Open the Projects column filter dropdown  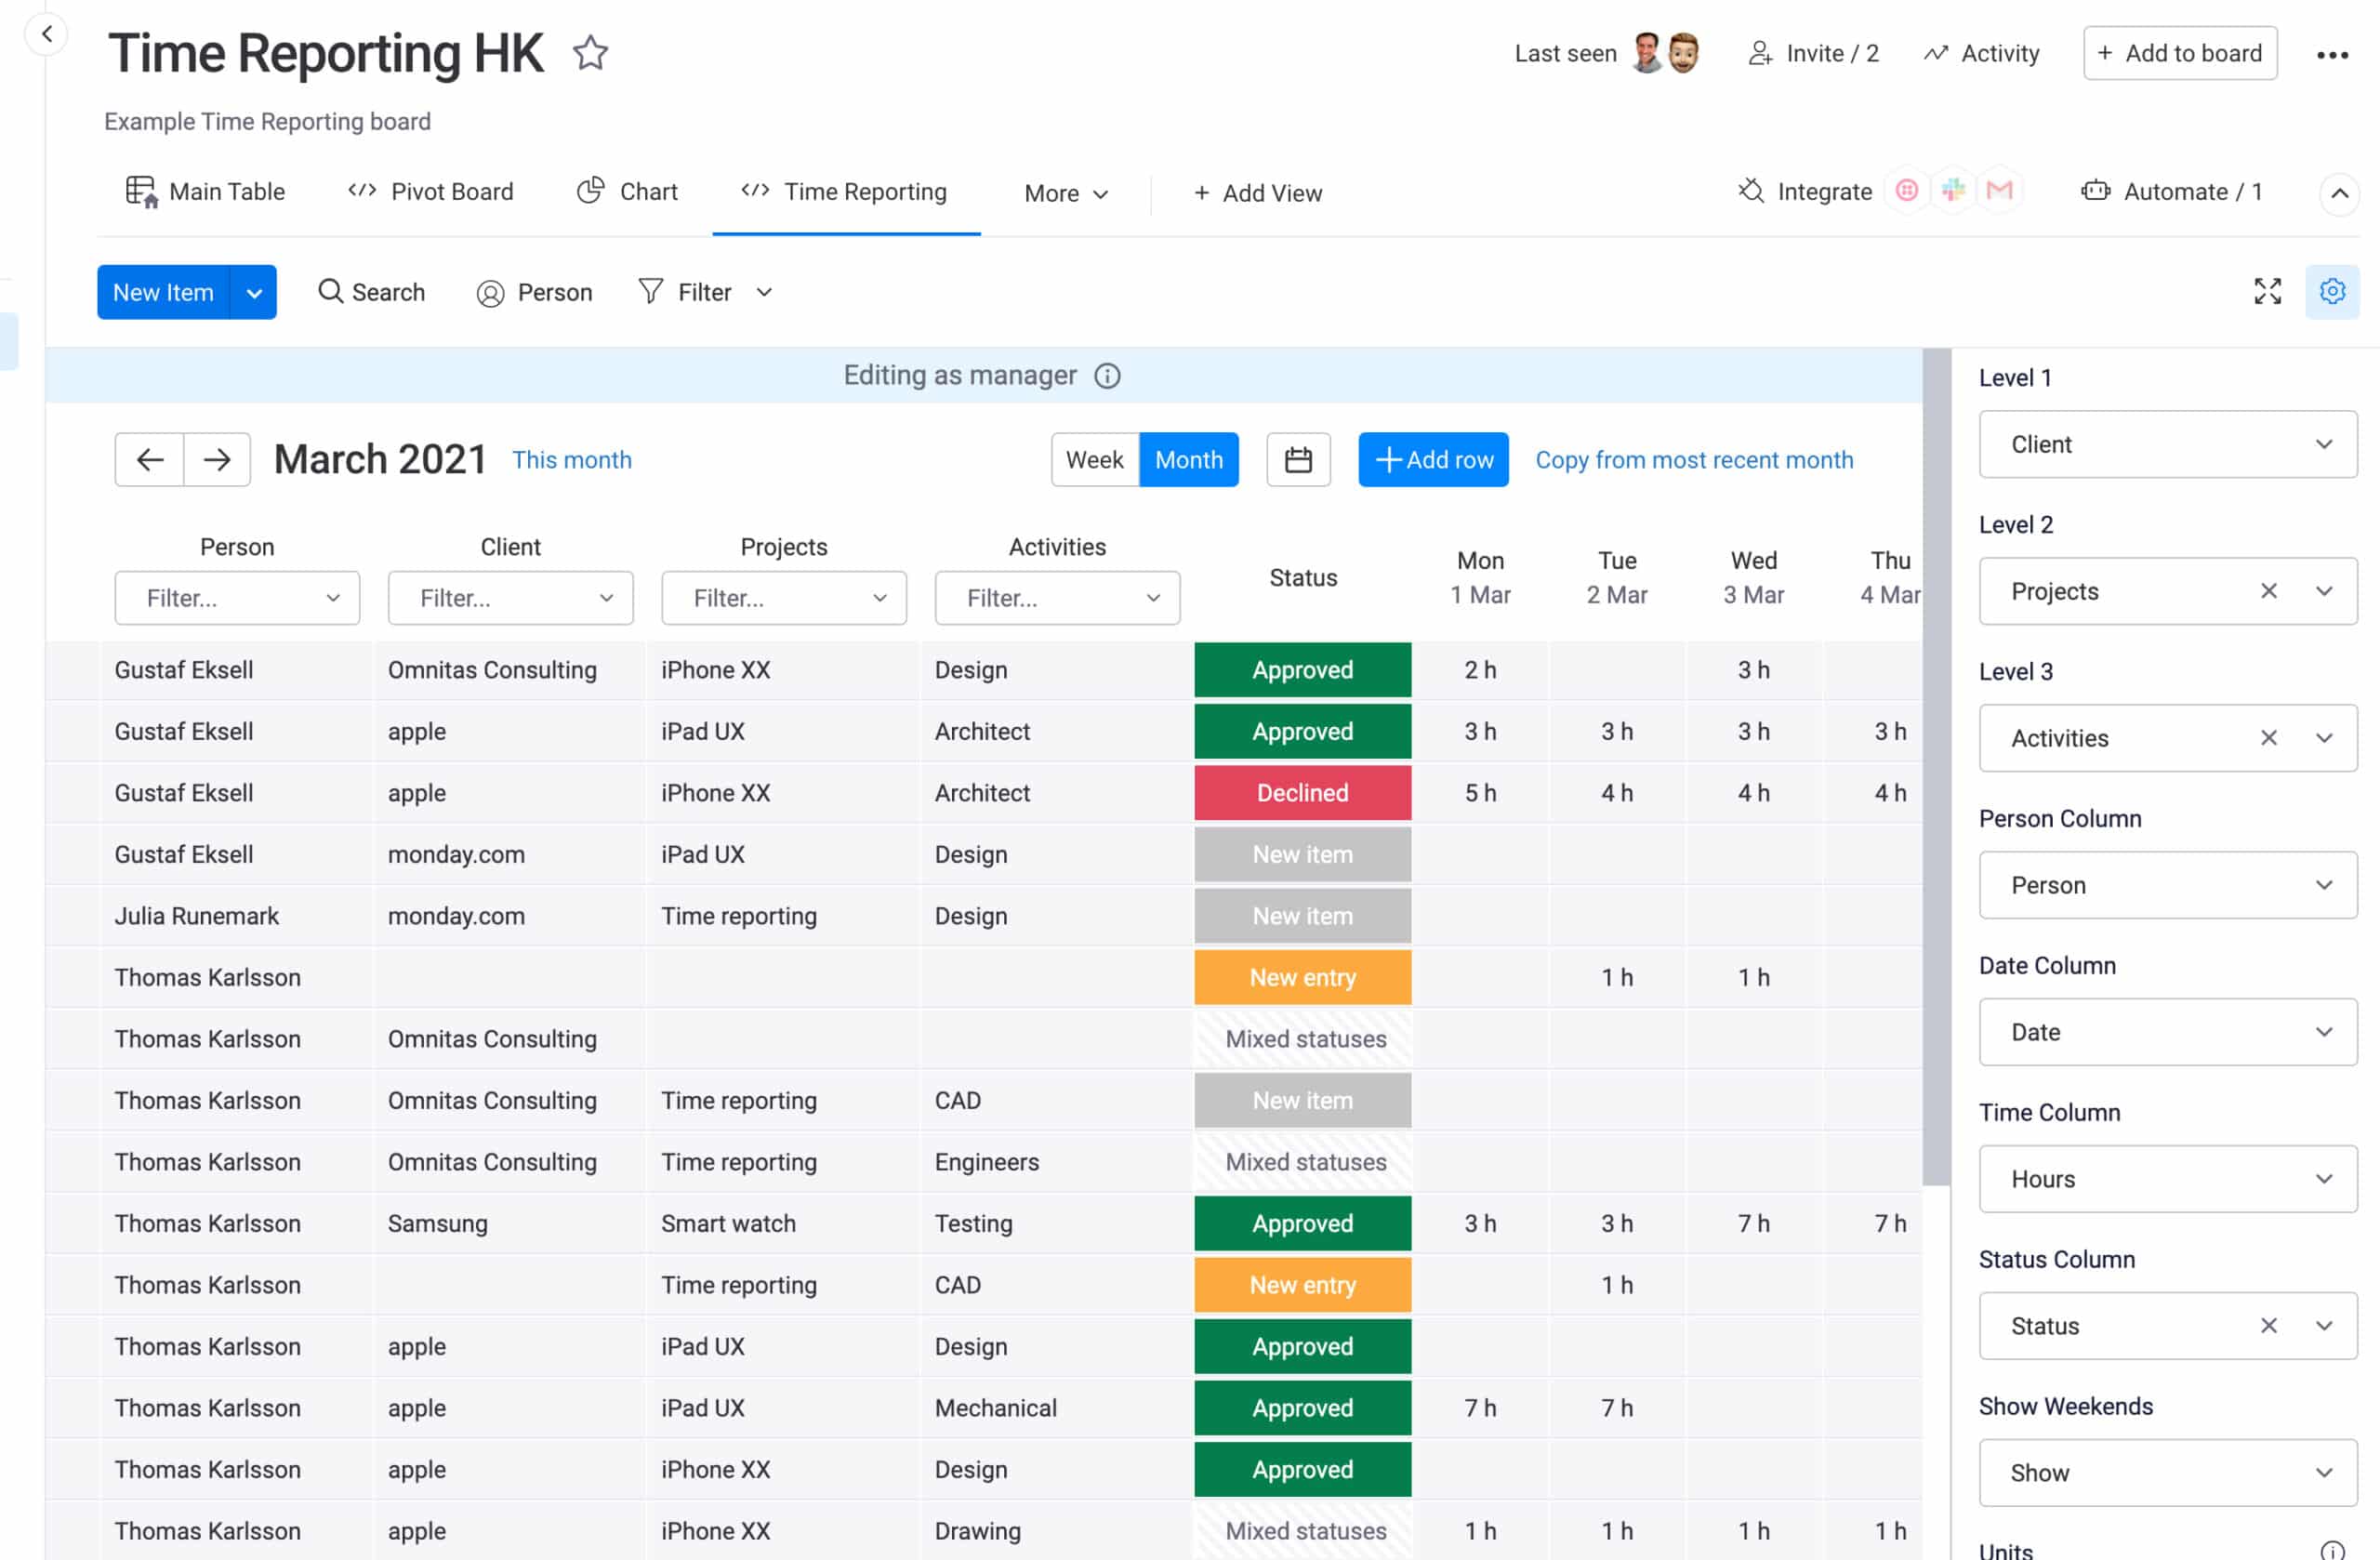click(783, 598)
